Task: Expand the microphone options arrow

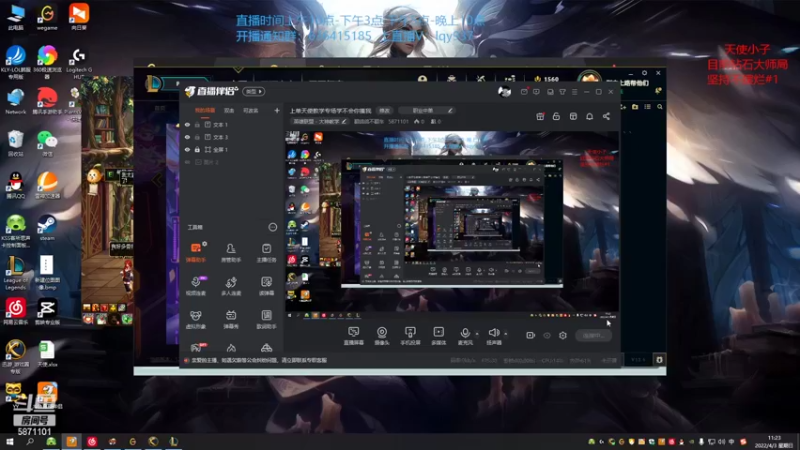Action: coord(477,334)
